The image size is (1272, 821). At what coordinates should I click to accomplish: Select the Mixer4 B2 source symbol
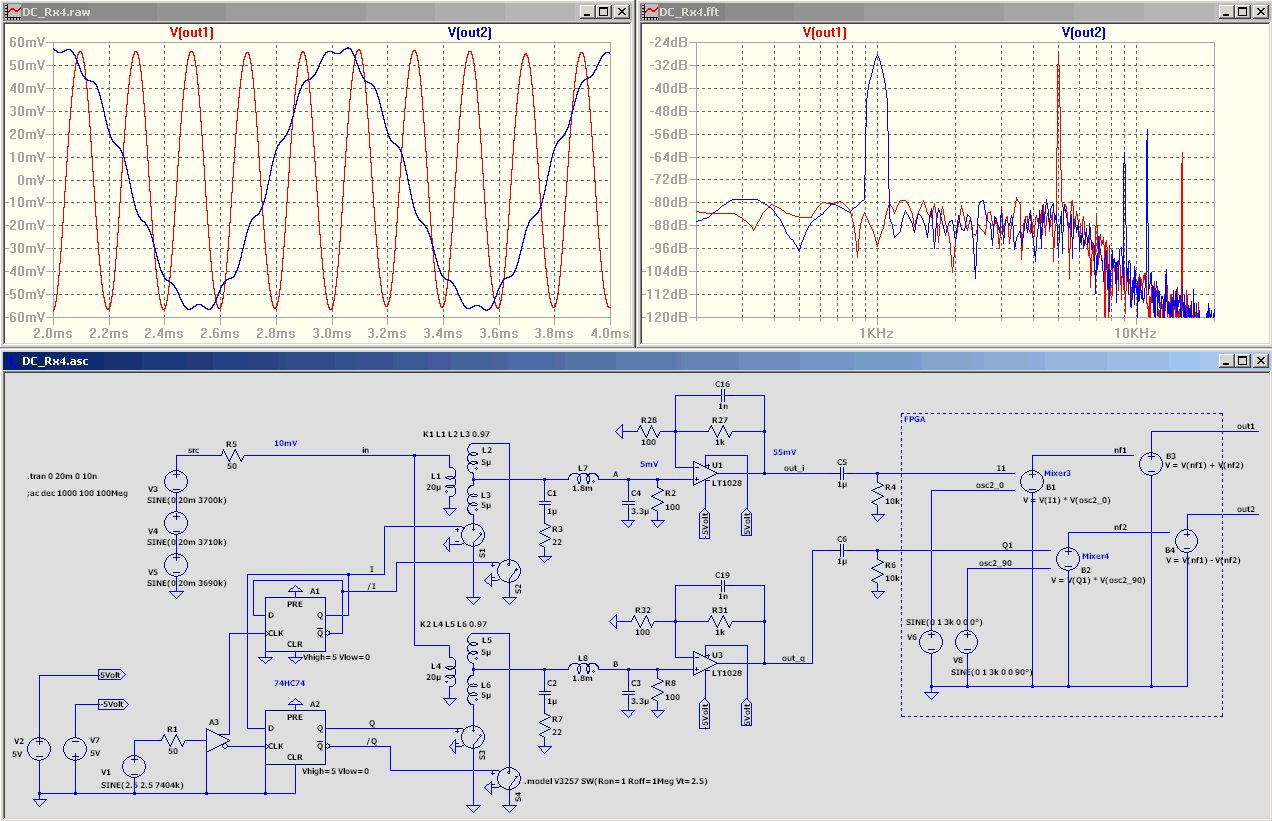tap(1068, 559)
